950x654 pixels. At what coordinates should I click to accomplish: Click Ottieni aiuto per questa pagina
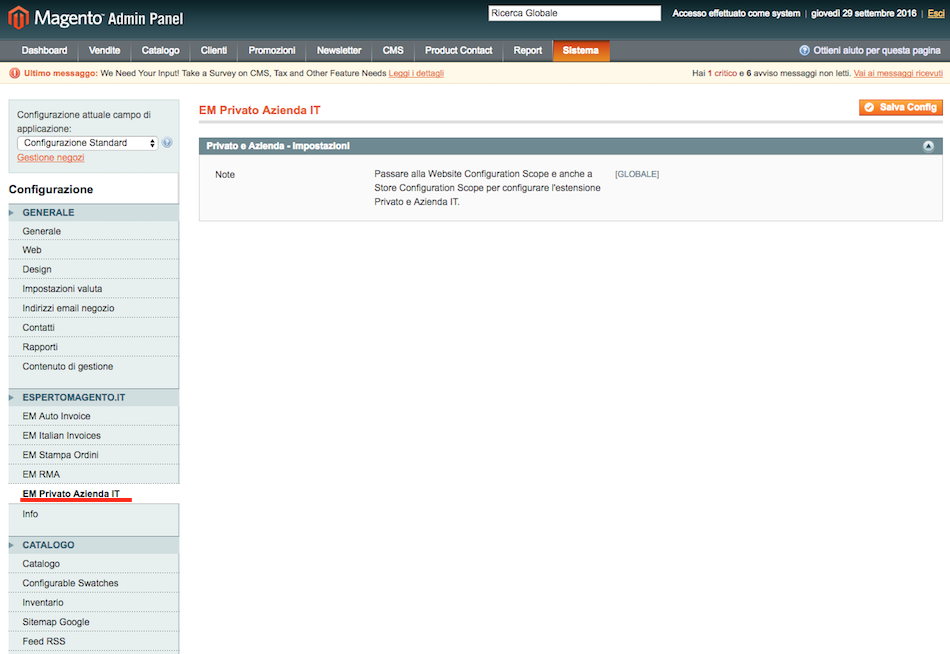point(876,50)
